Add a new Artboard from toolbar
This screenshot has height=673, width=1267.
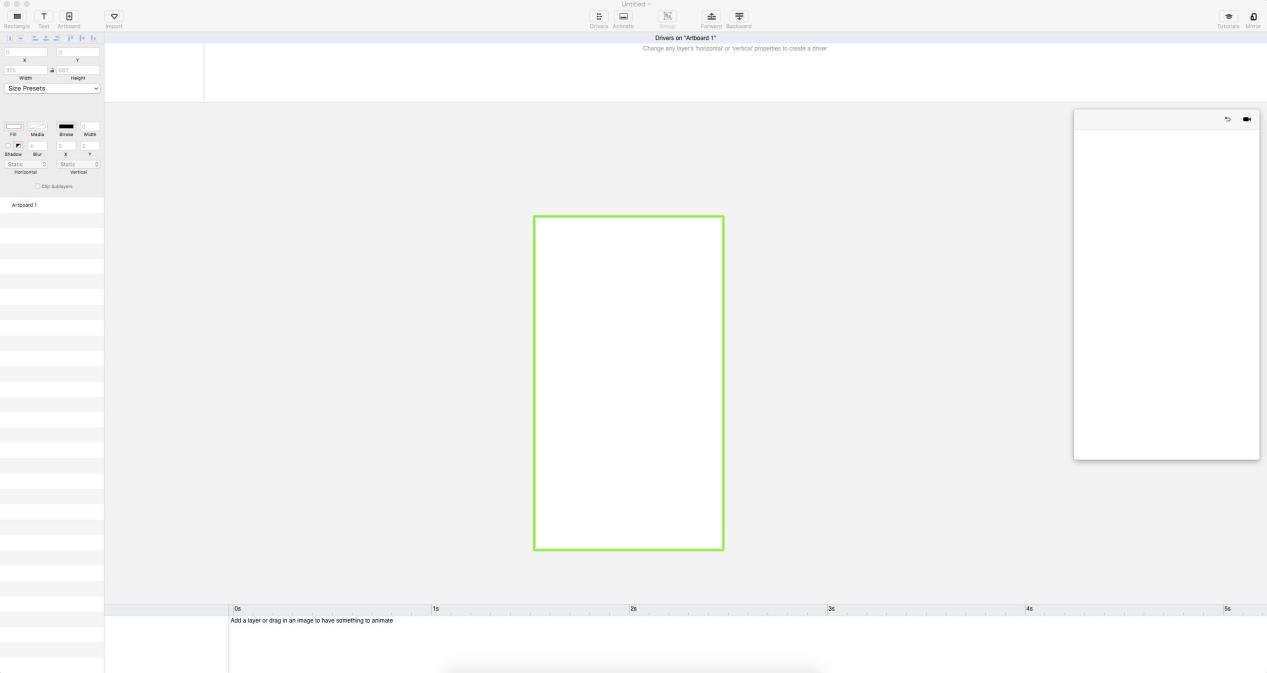click(x=68, y=17)
